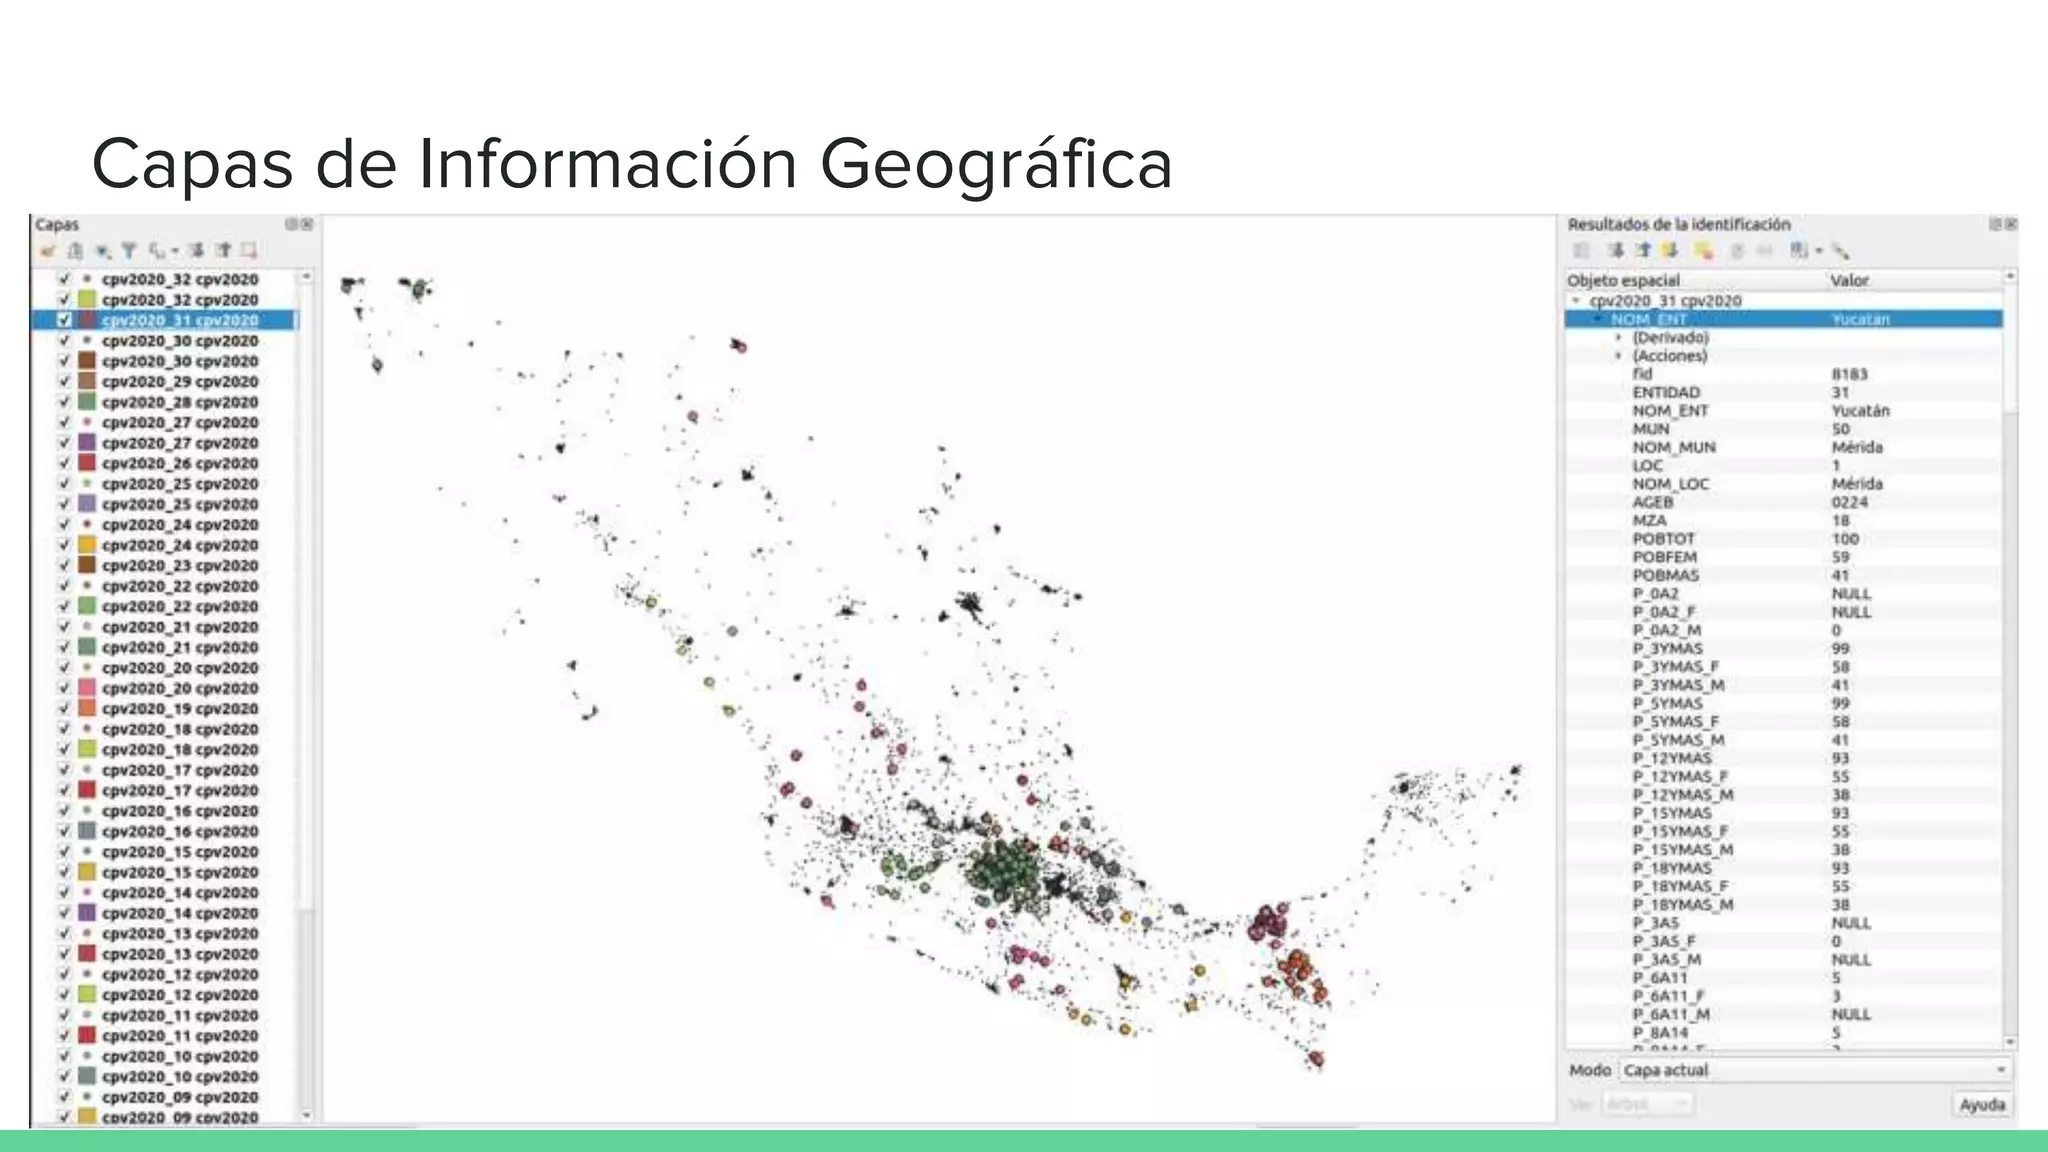Click the green symbol swatch of cpv2020_28

(87, 402)
